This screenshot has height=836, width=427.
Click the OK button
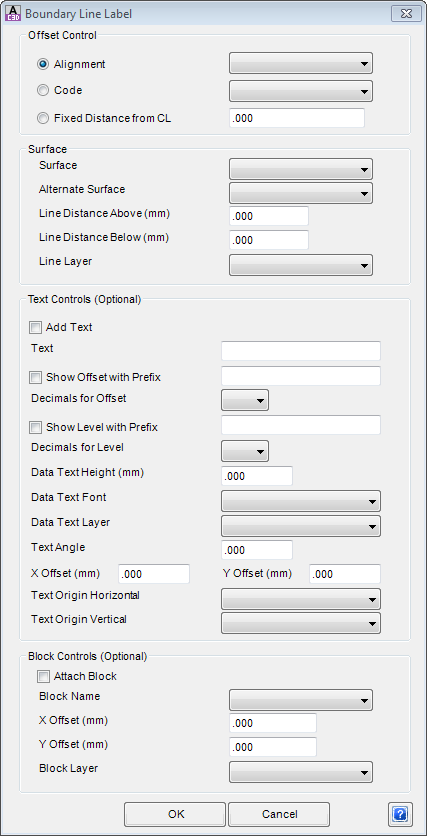[x=175, y=814]
